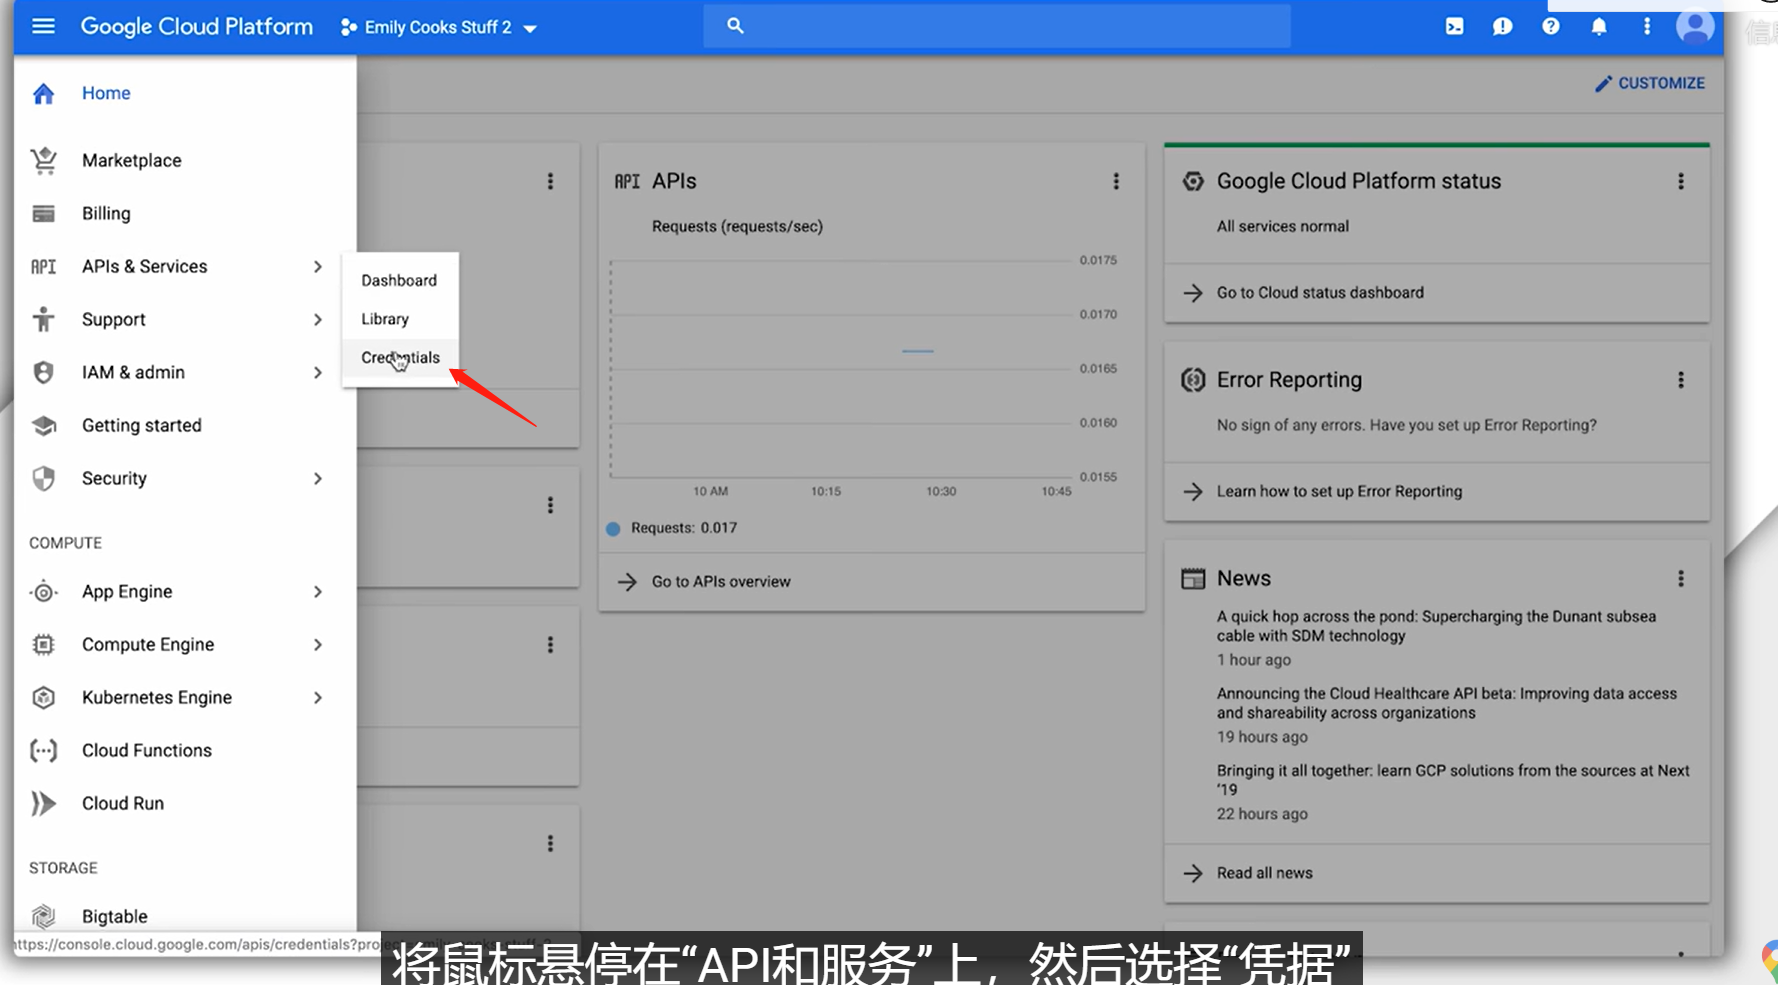Viewport: 1778px width, 985px height.
Task: Click the Cloud Run icon
Action: 43,803
